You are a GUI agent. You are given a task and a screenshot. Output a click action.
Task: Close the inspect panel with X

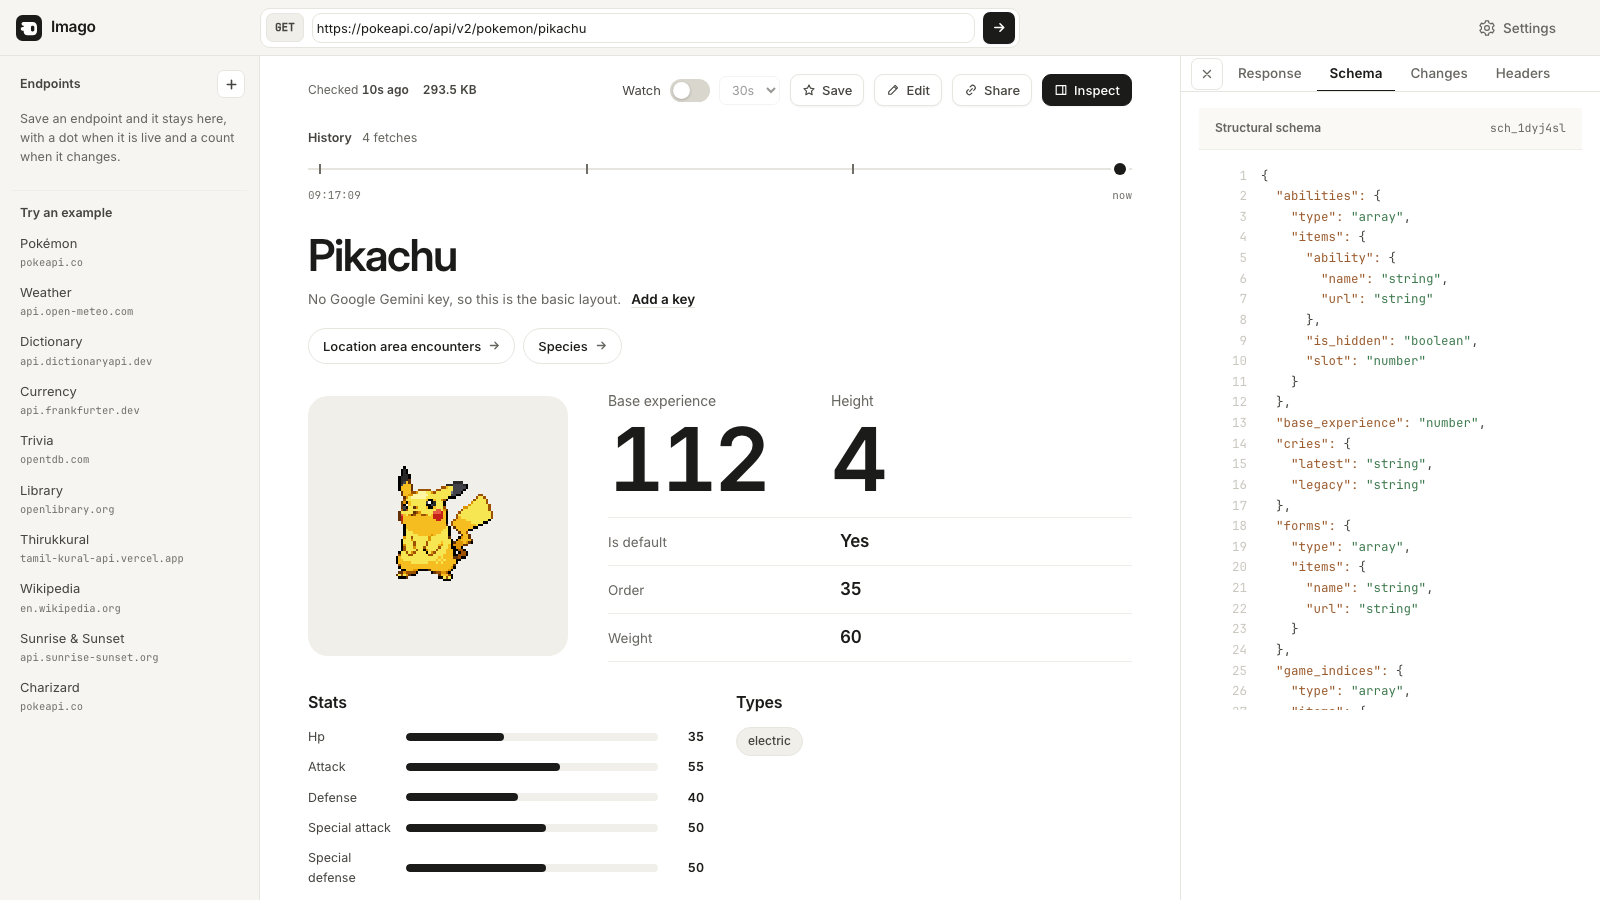tap(1207, 74)
